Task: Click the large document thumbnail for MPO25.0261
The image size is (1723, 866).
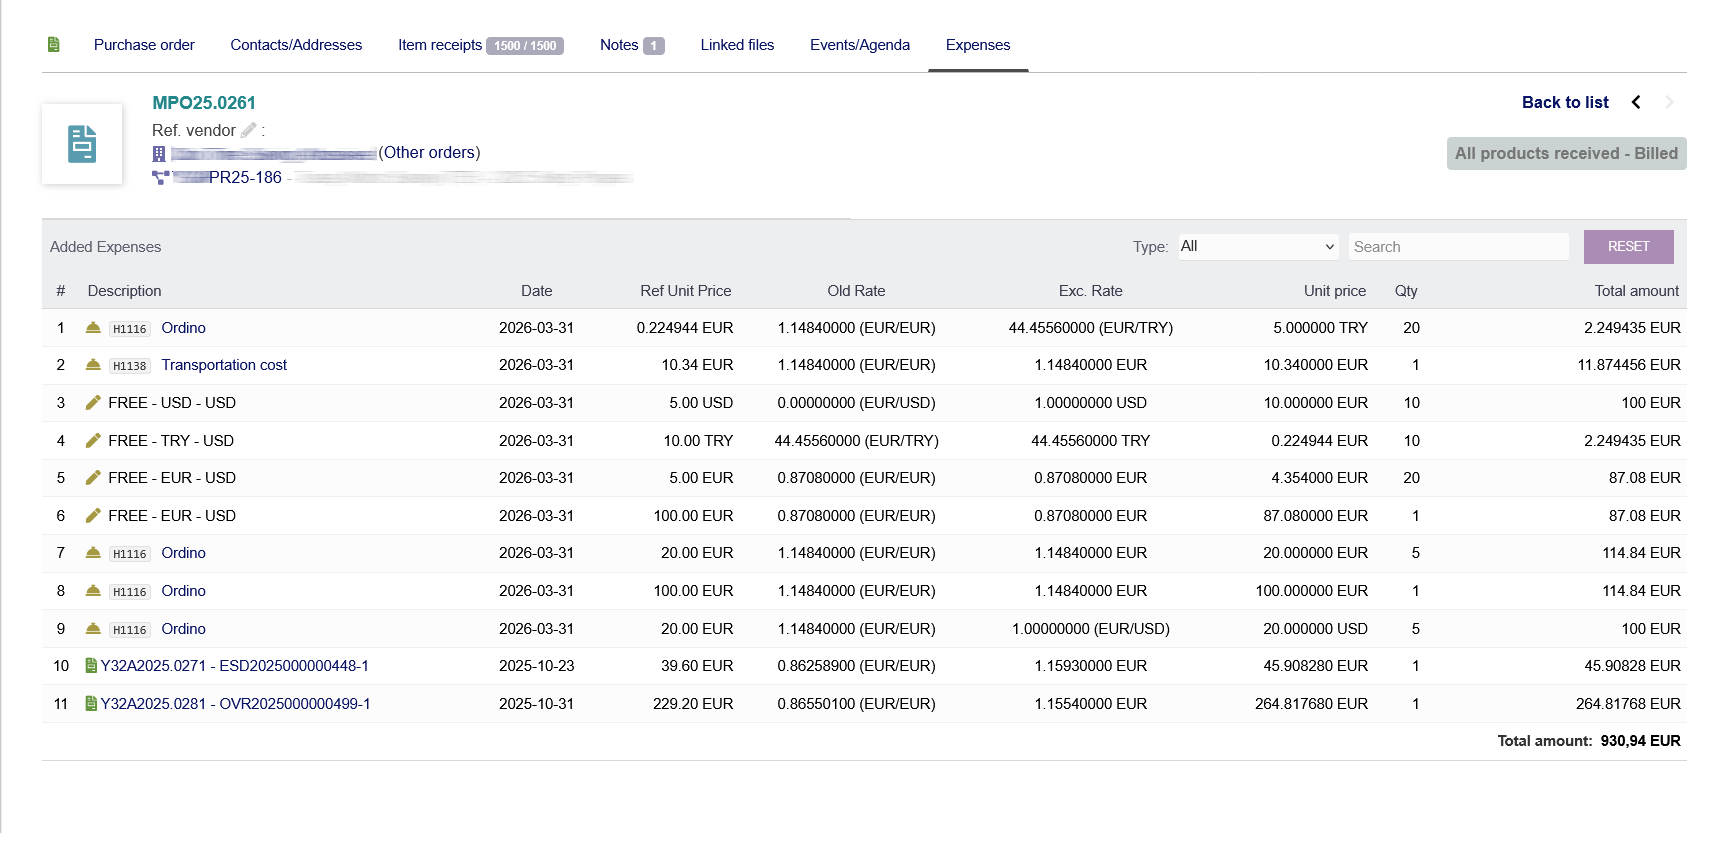Action: click(x=82, y=144)
